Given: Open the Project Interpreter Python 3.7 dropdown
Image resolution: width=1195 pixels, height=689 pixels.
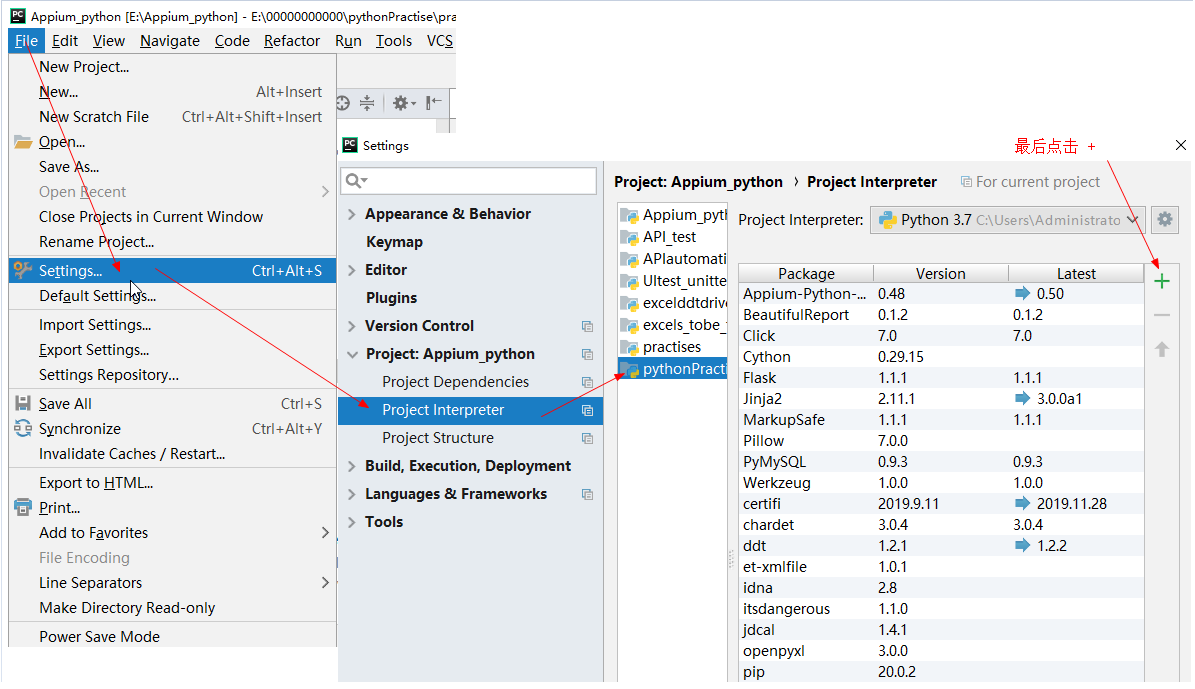Looking at the screenshot, I should click(x=1008, y=220).
